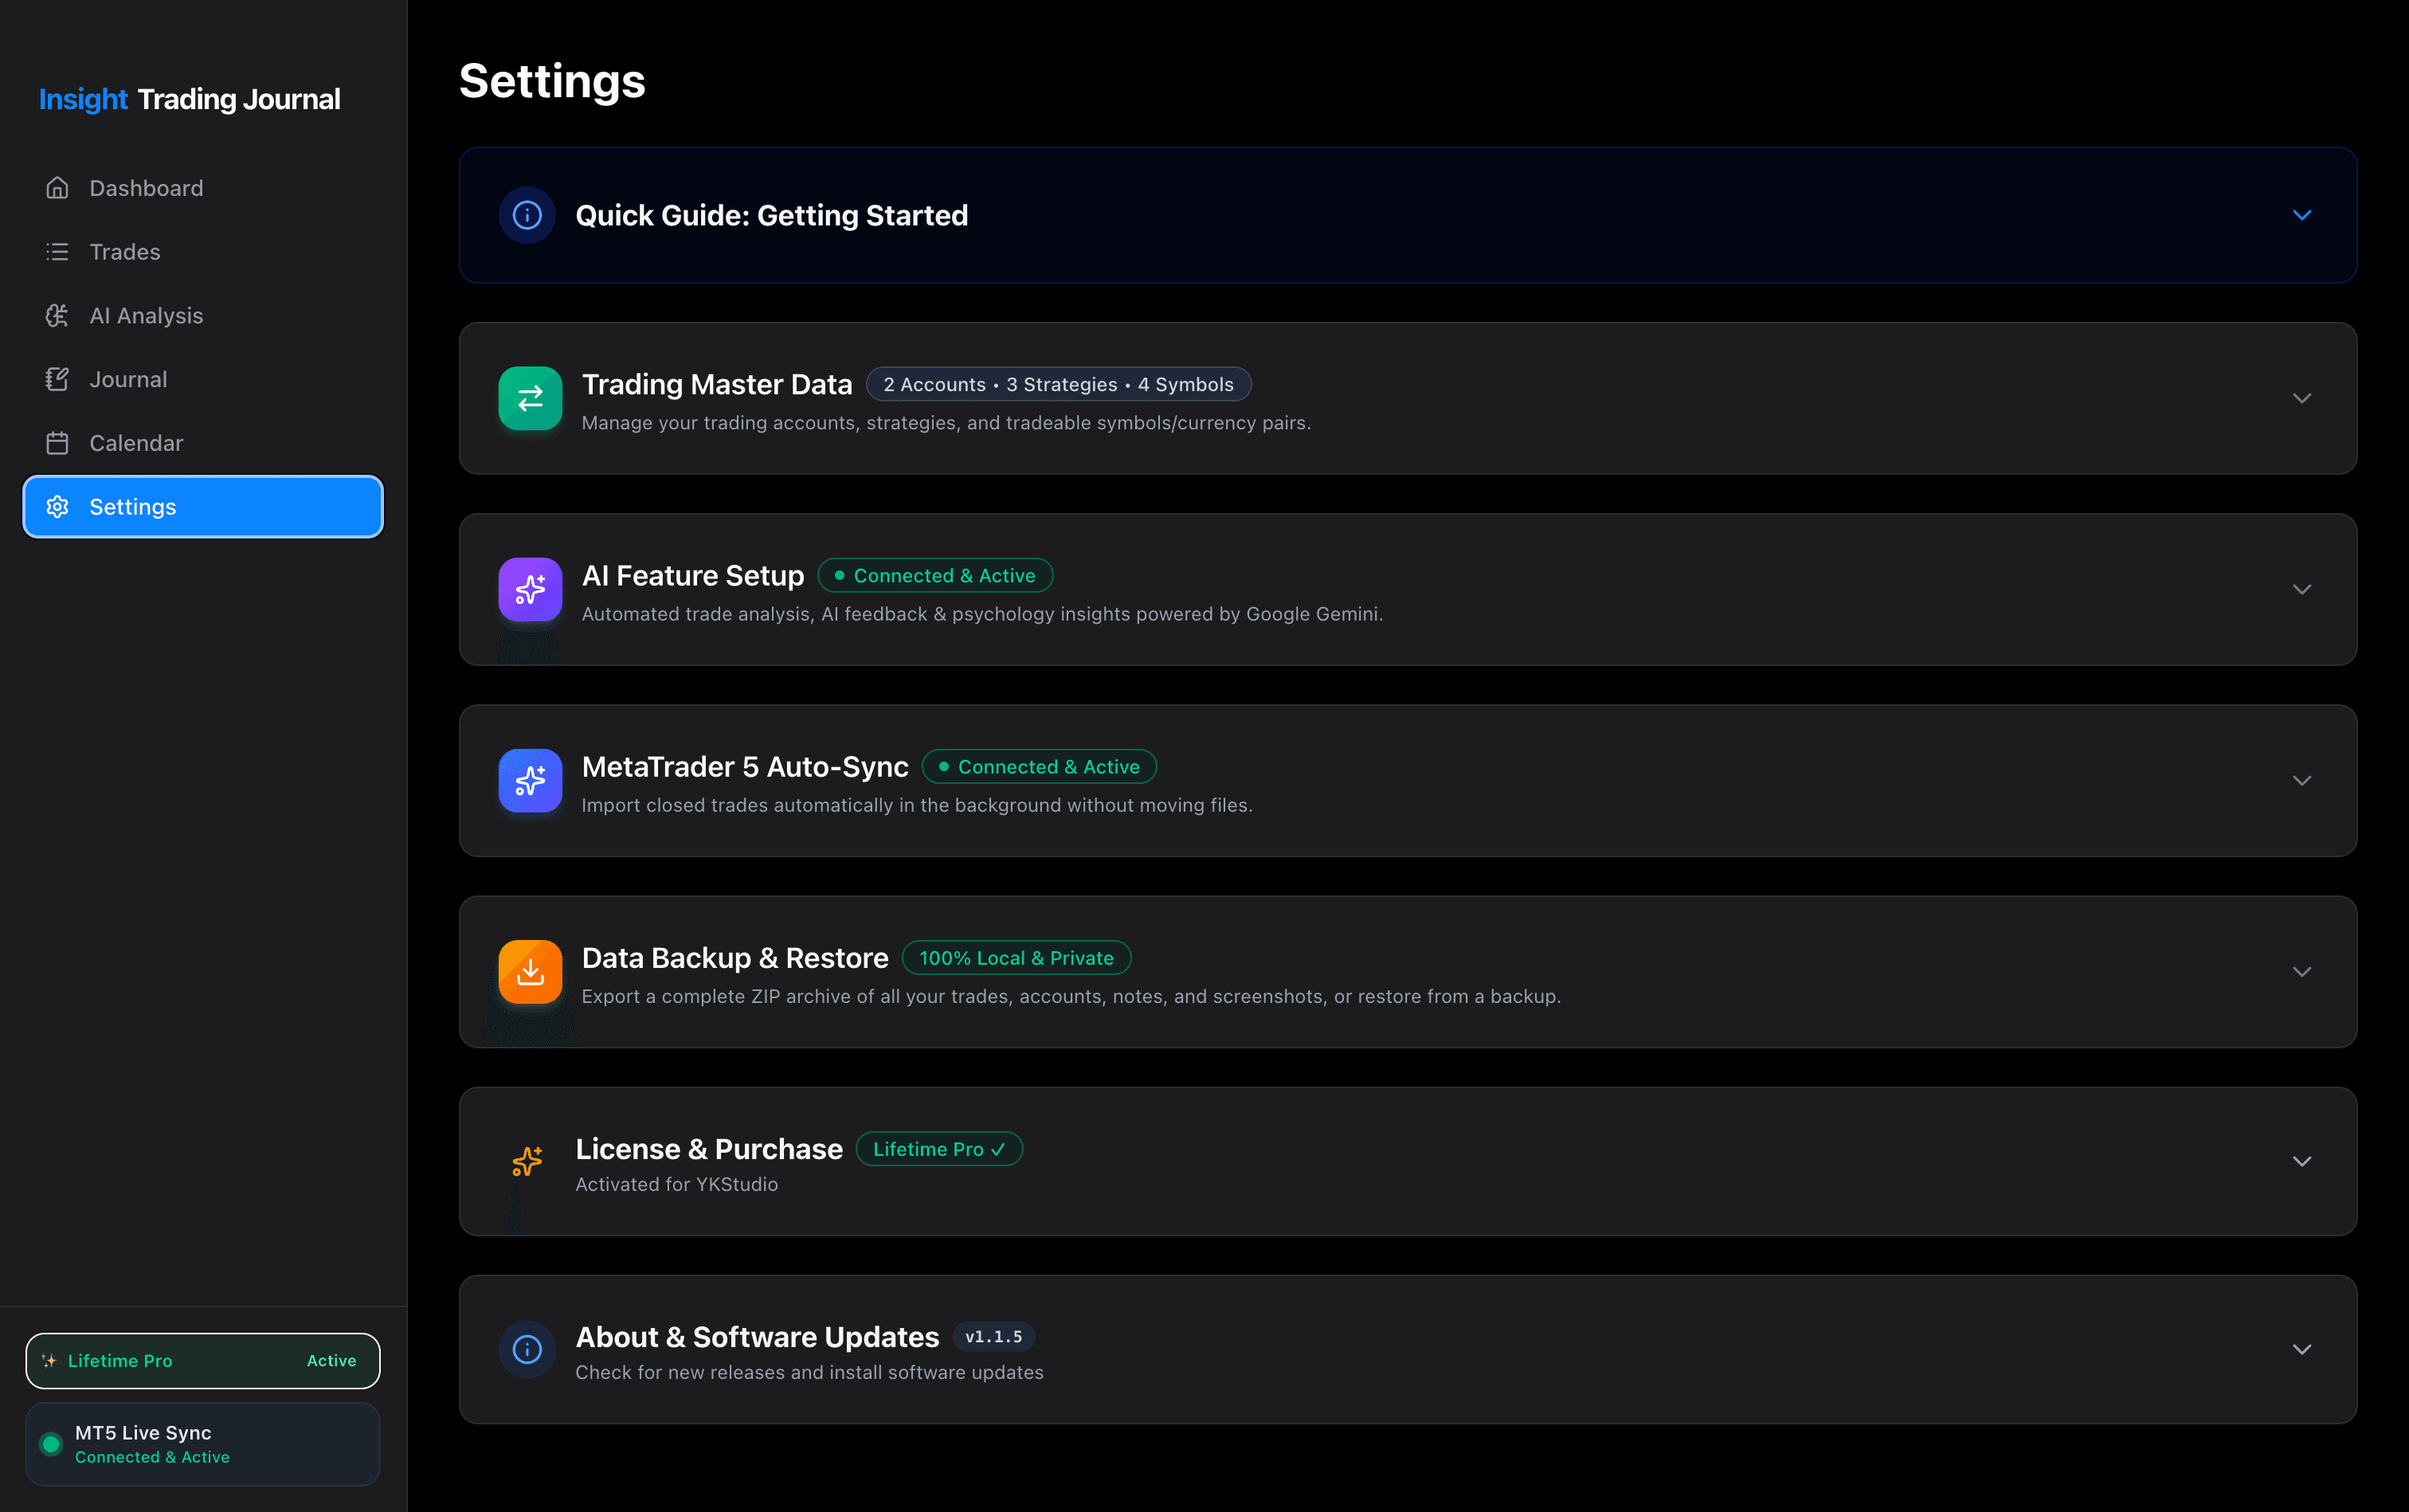Click the 100% Local & Private badge
Image resolution: width=2409 pixels, height=1512 pixels.
(x=1016, y=957)
